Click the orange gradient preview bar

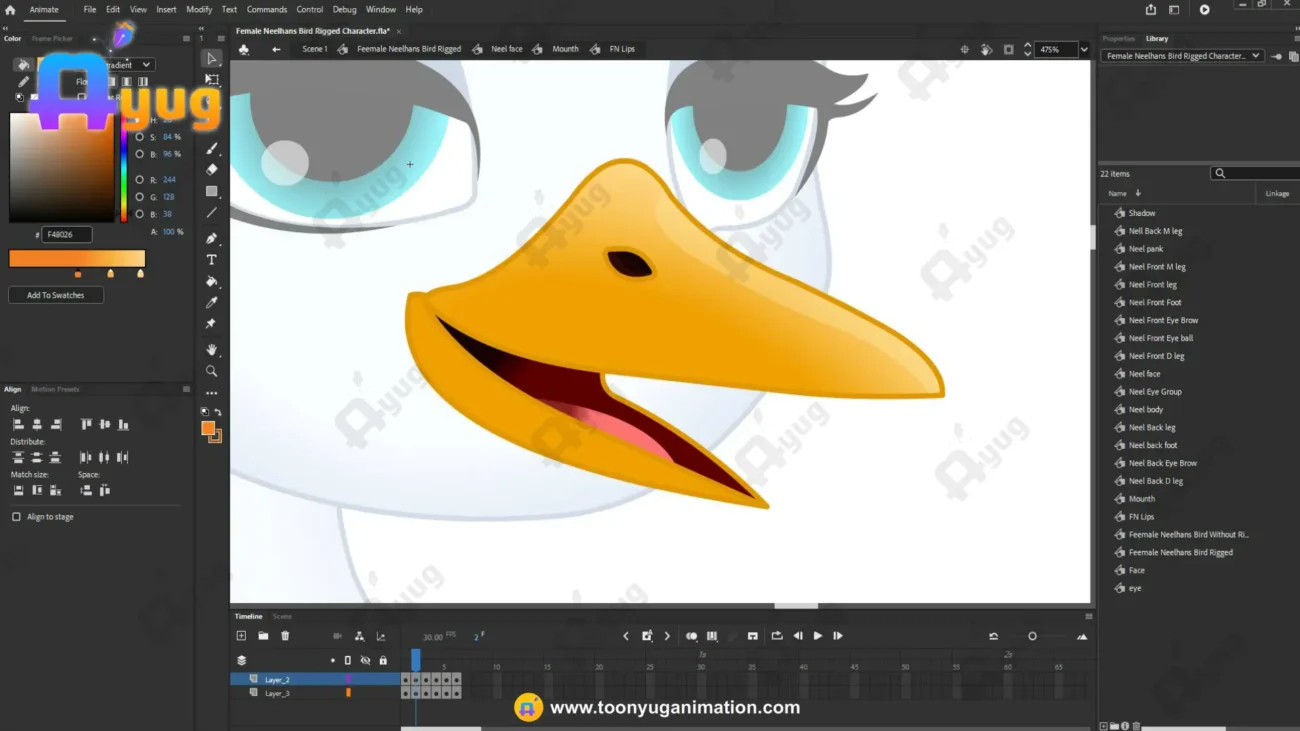pyautogui.click(x=77, y=258)
